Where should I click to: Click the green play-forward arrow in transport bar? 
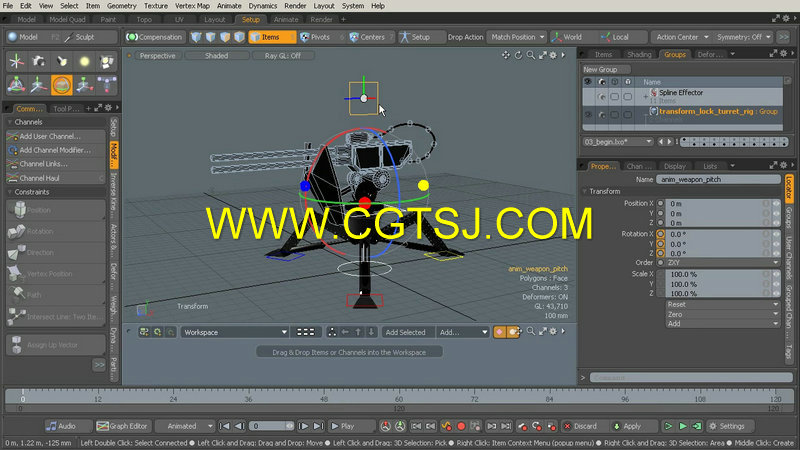tap(683, 426)
